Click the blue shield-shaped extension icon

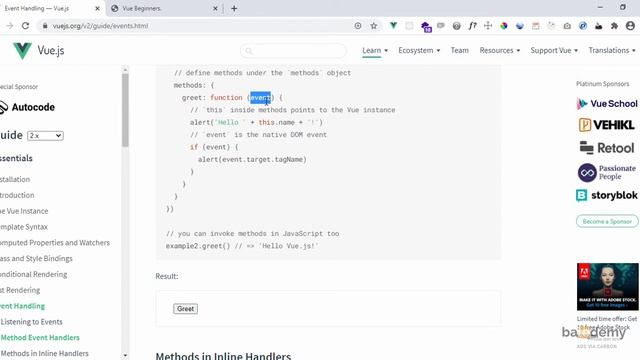[520, 26]
